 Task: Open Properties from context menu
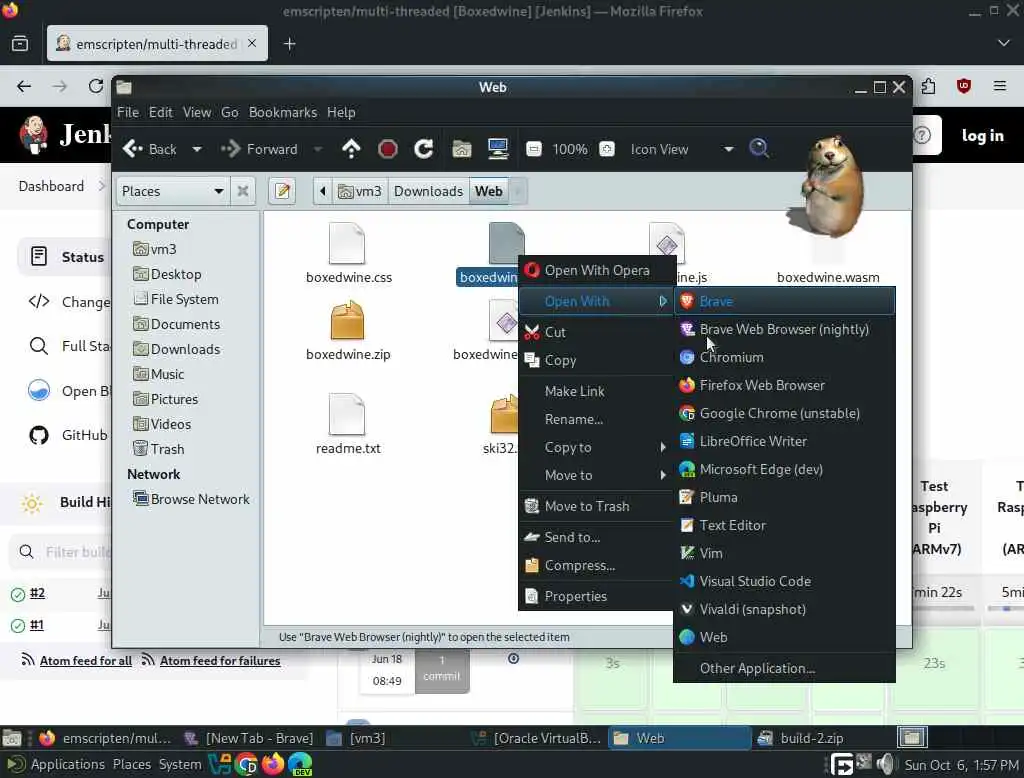tap(596, 596)
